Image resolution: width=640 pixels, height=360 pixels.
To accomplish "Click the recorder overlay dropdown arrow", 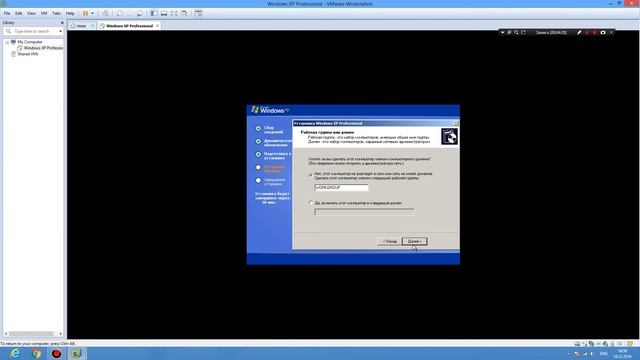I will pos(502,32).
